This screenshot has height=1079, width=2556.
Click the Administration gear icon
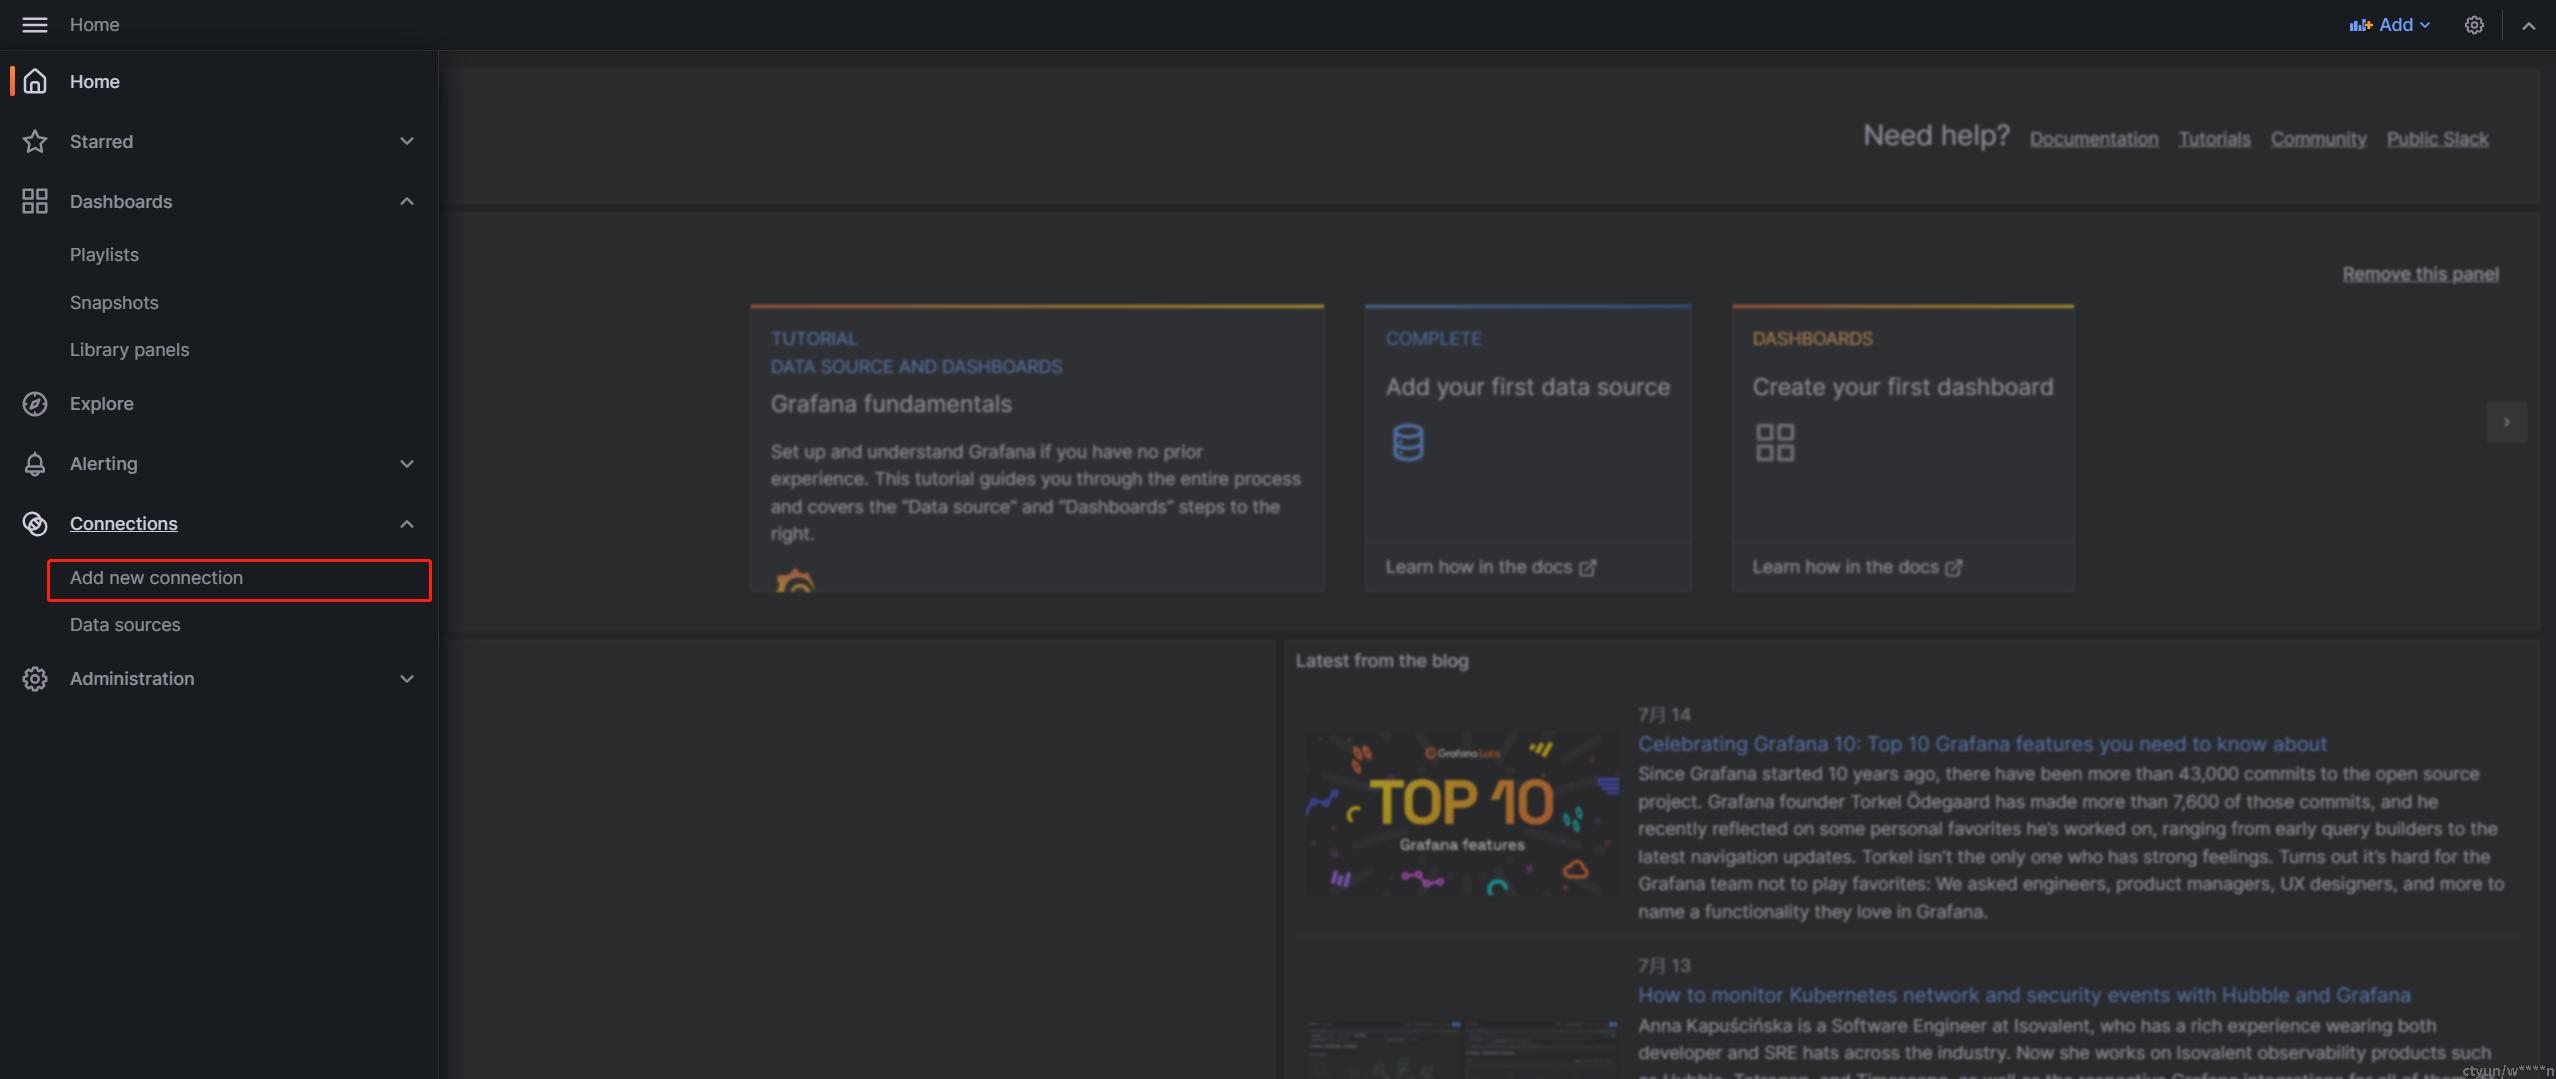[35, 678]
